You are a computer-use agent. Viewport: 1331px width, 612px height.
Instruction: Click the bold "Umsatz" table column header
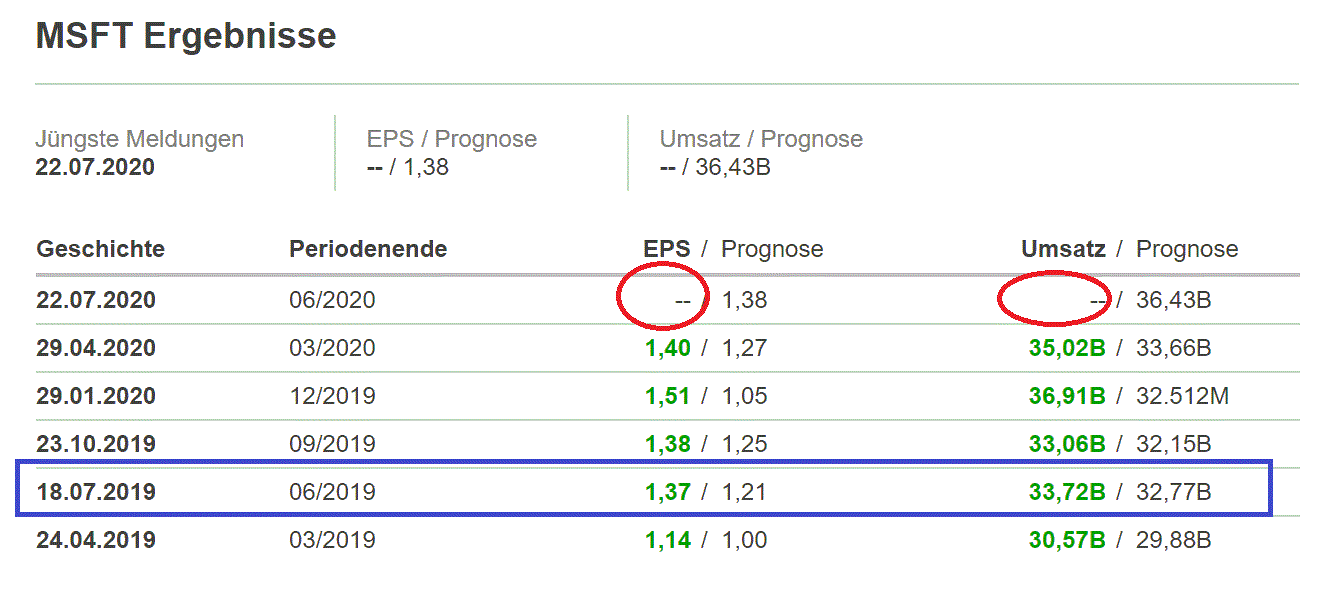coord(1063,249)
